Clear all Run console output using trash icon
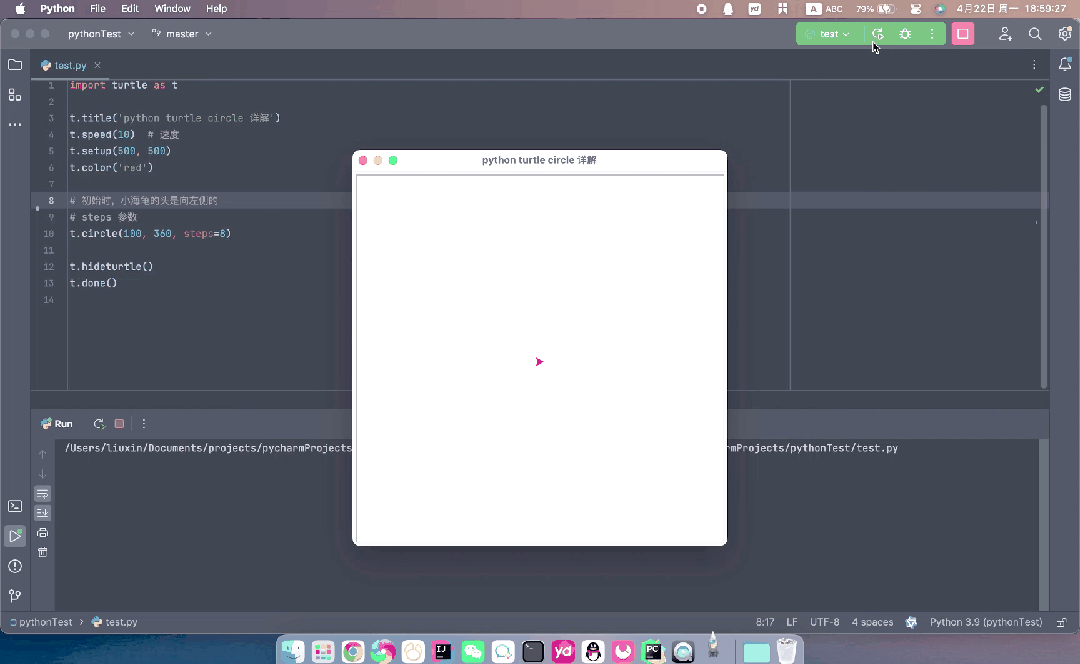This screenshot has height=664, width=1080. point(43,552)
